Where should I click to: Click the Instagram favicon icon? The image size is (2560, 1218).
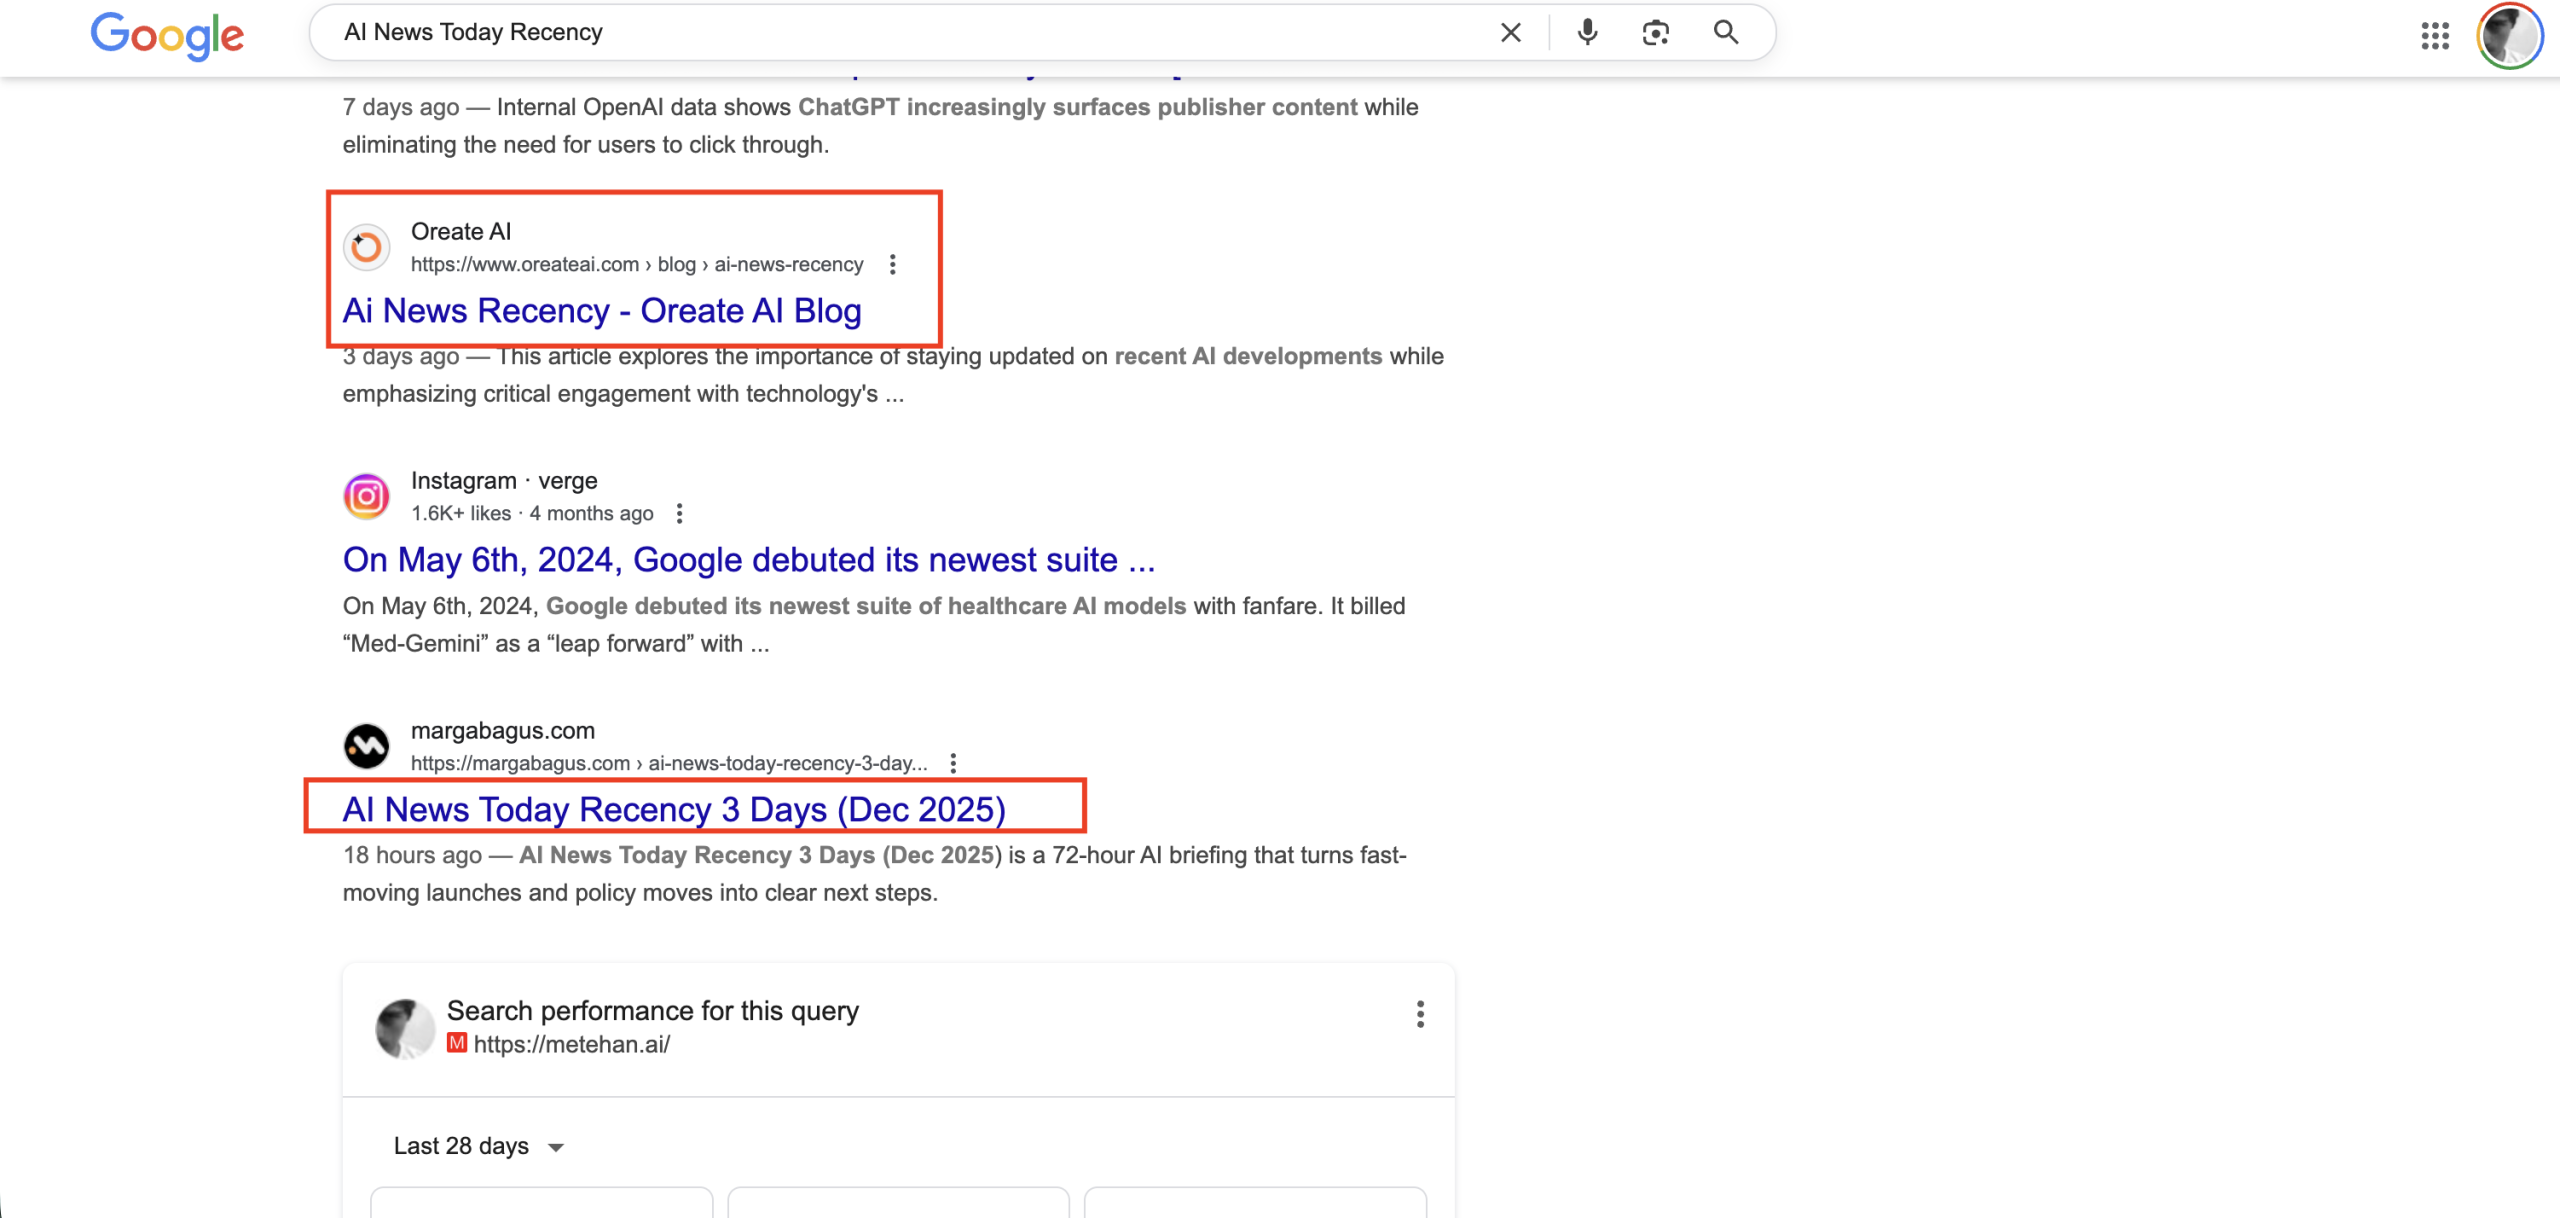(x=367, y=496)
